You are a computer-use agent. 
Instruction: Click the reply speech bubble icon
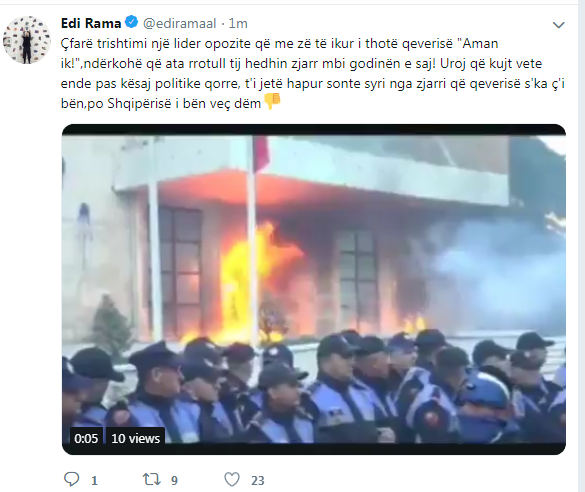[71, 479]
